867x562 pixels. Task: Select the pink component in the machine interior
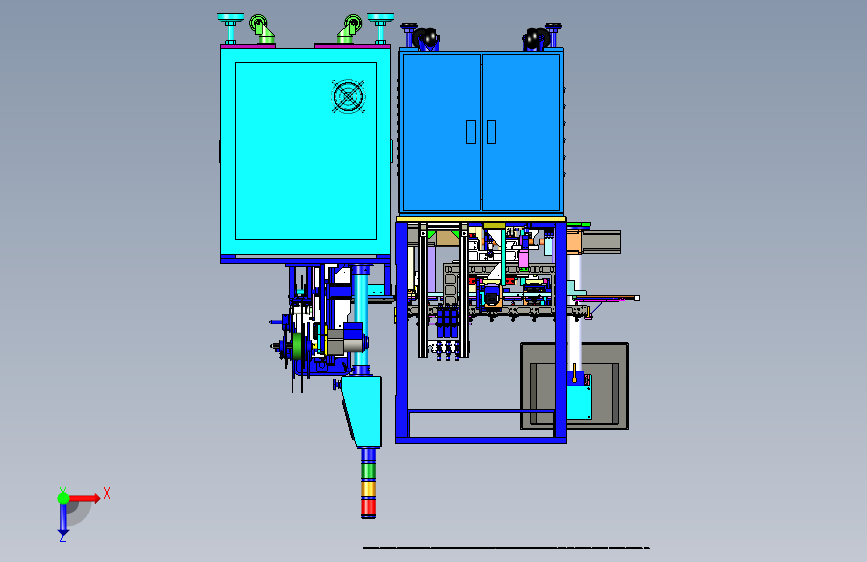pyautogui.click(x=523, y=259)
